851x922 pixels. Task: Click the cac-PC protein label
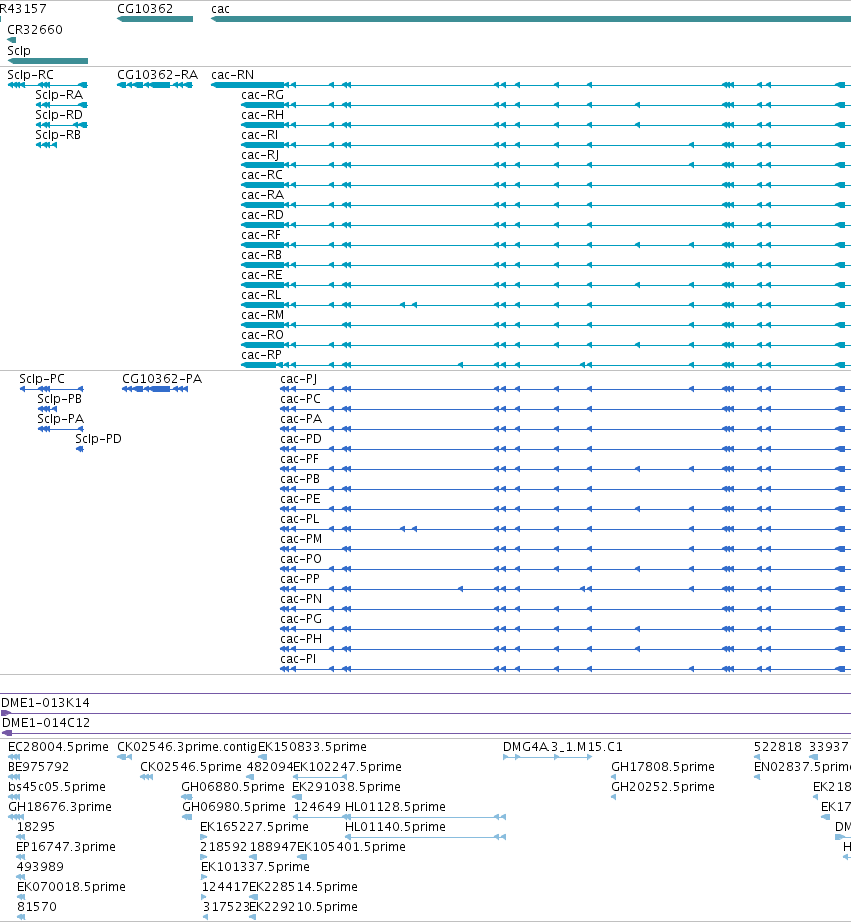(301, 399)
